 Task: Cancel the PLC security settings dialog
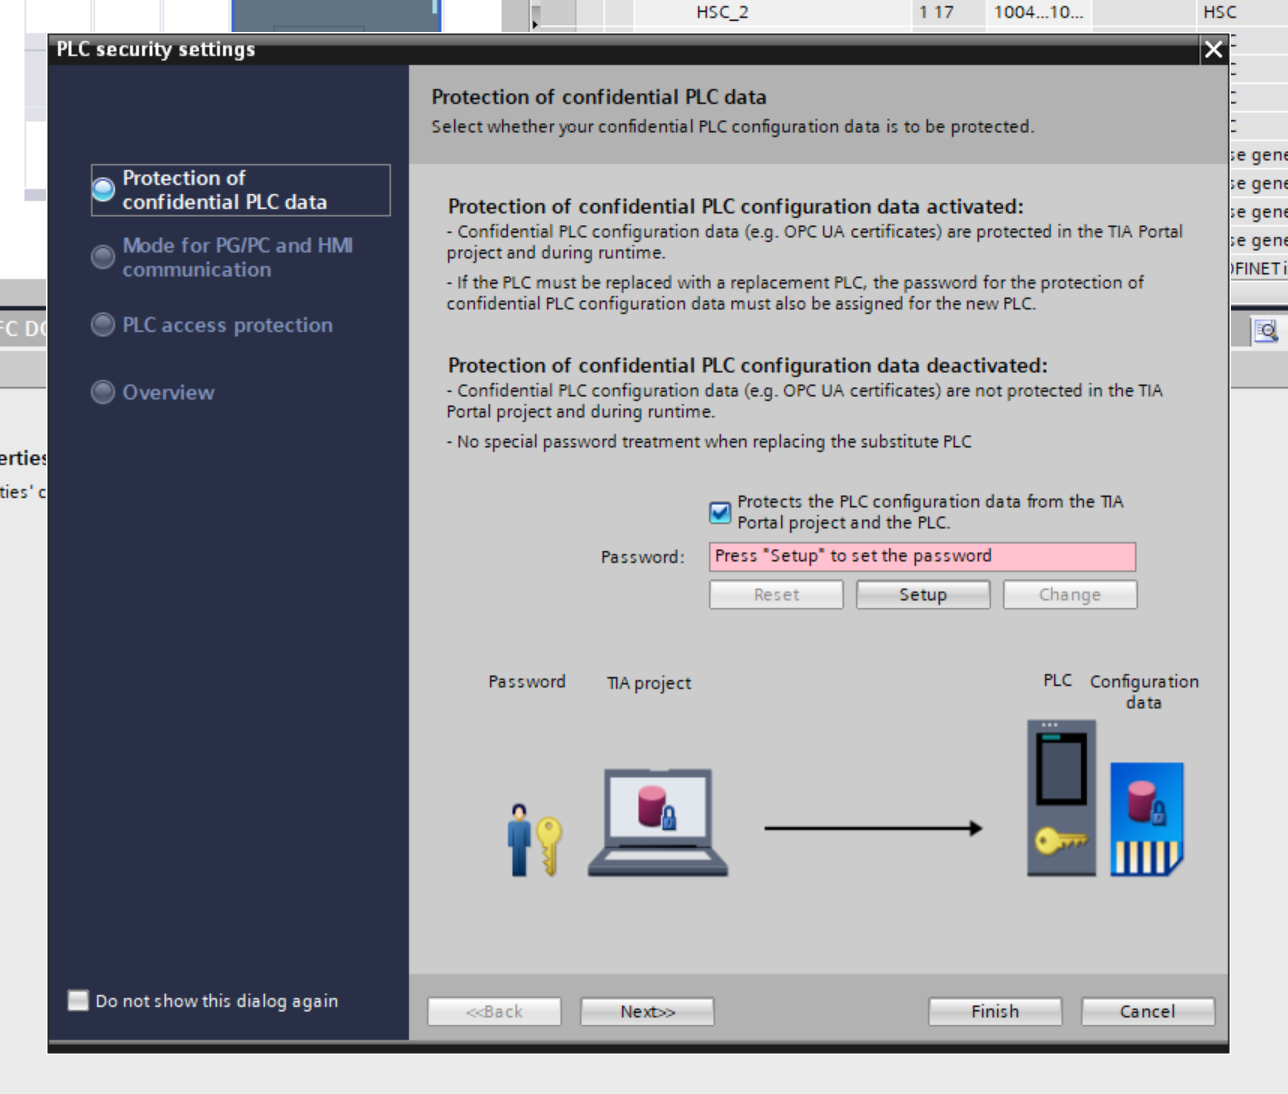[x=1148, y=1012]
